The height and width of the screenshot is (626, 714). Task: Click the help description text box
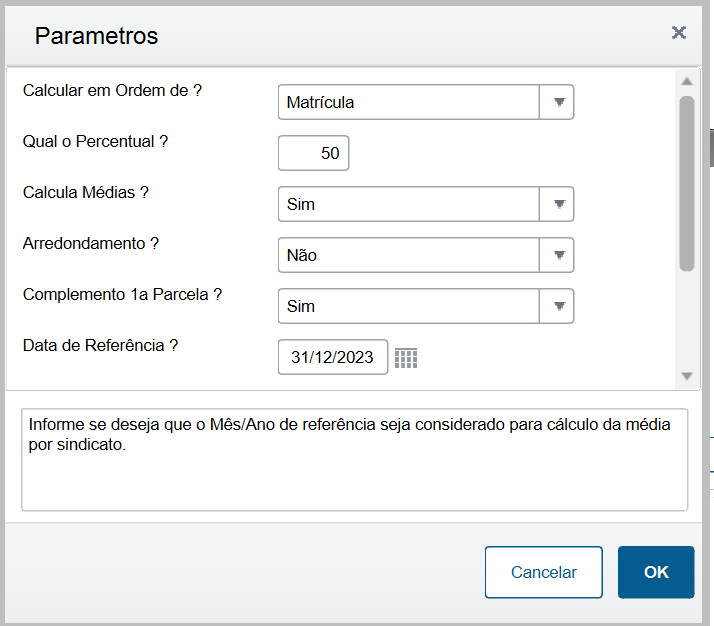pyautogui.click(x=355, y=460)
